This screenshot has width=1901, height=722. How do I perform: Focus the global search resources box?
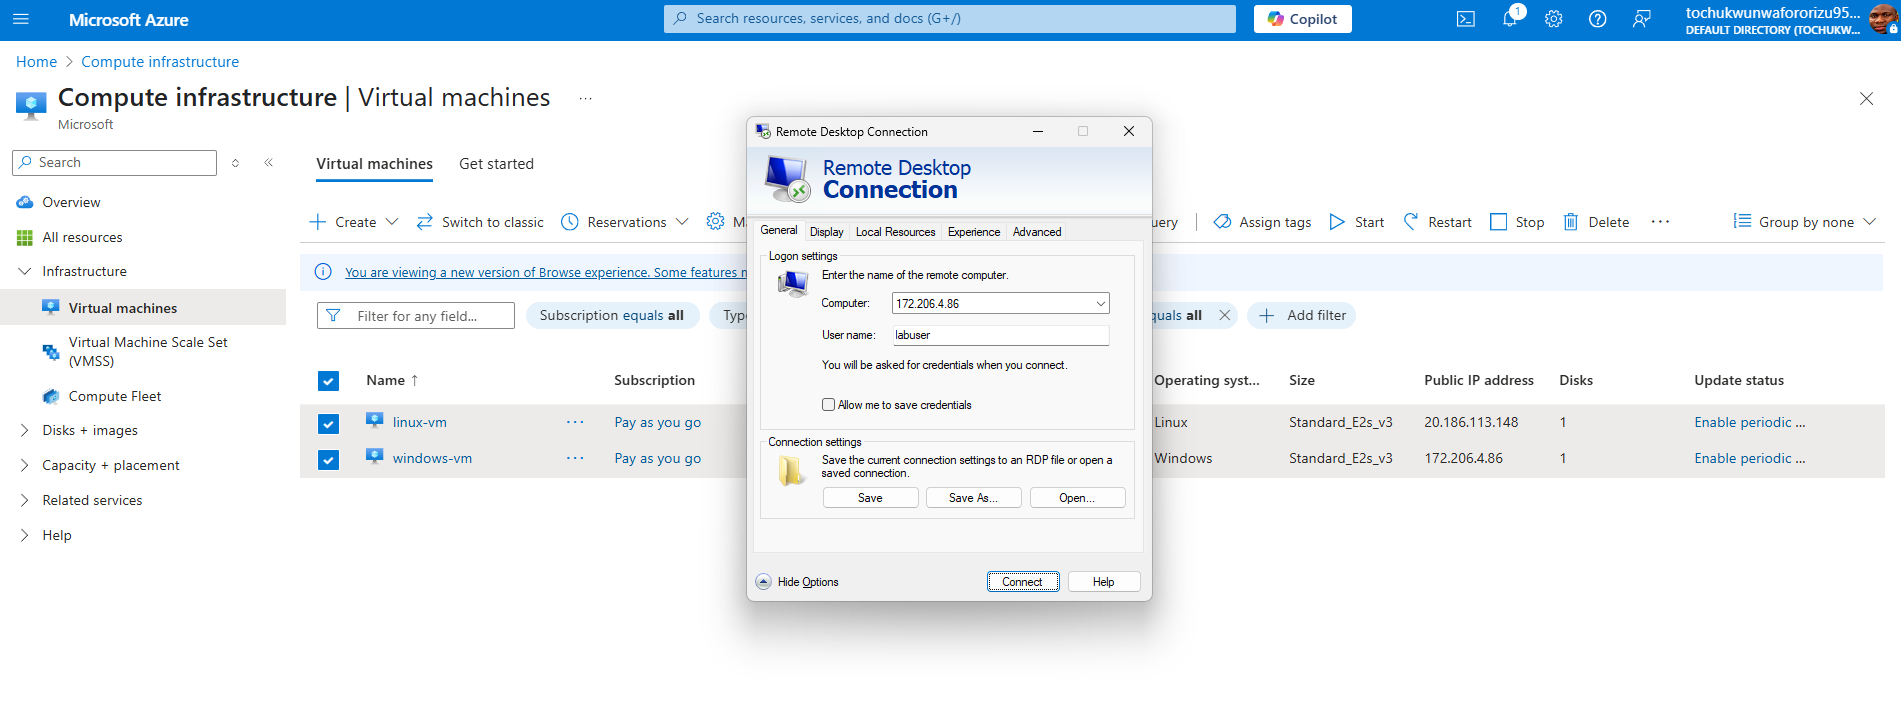click(949, 19)
